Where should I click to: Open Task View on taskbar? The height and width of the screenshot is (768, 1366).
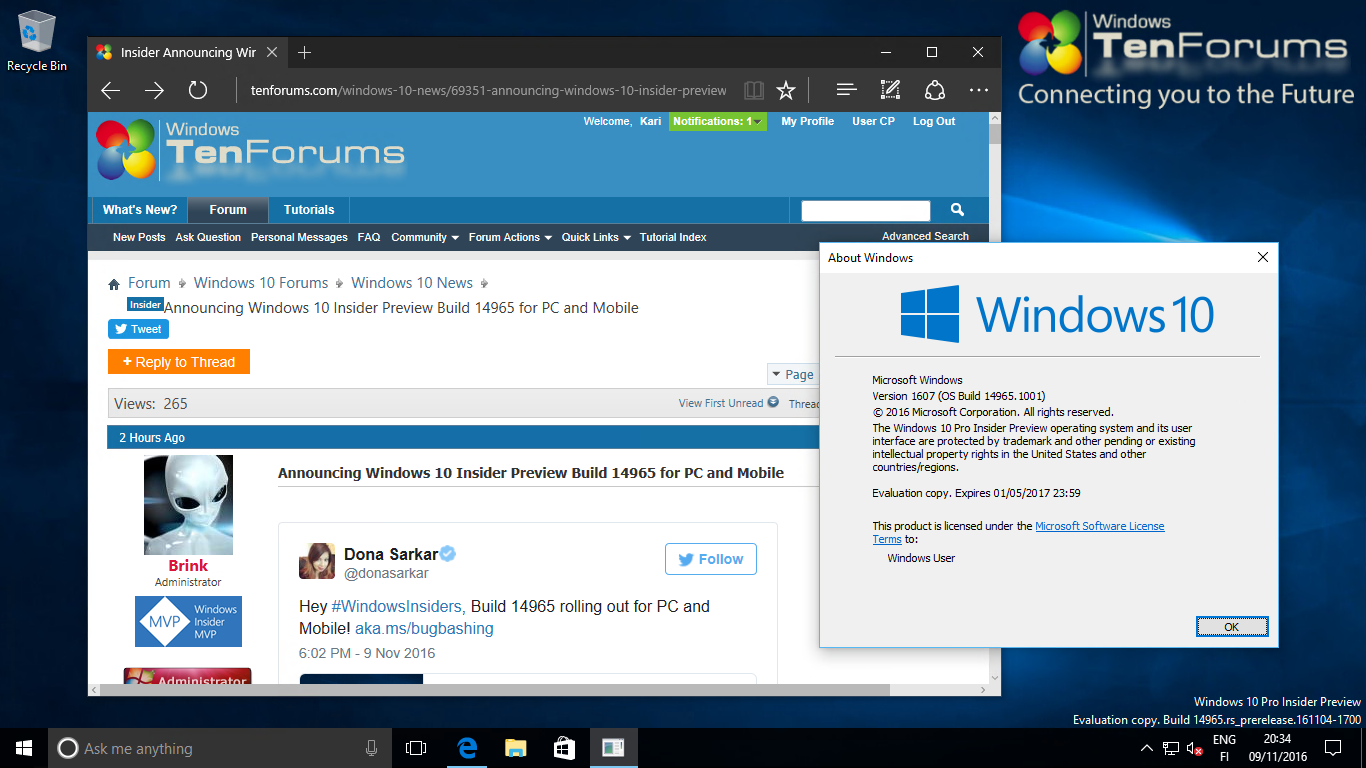416,748
